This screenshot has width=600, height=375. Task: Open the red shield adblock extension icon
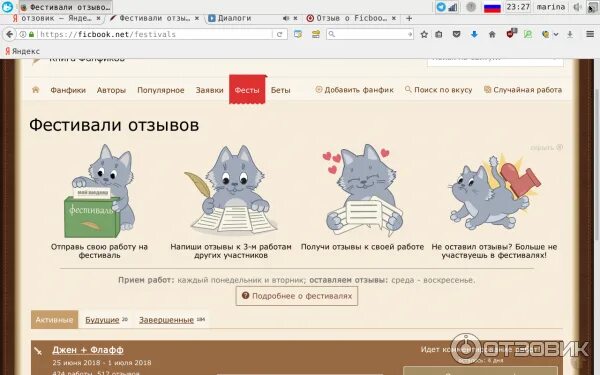(511, 34)
